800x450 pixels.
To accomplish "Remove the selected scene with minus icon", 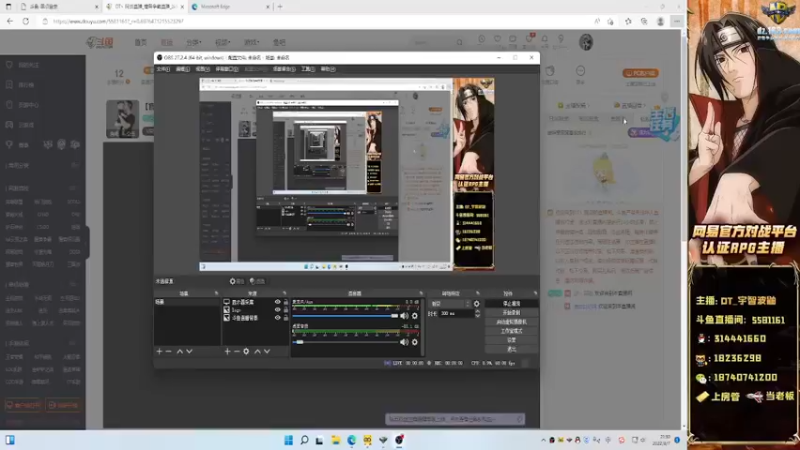I will [x=168, y=352].
